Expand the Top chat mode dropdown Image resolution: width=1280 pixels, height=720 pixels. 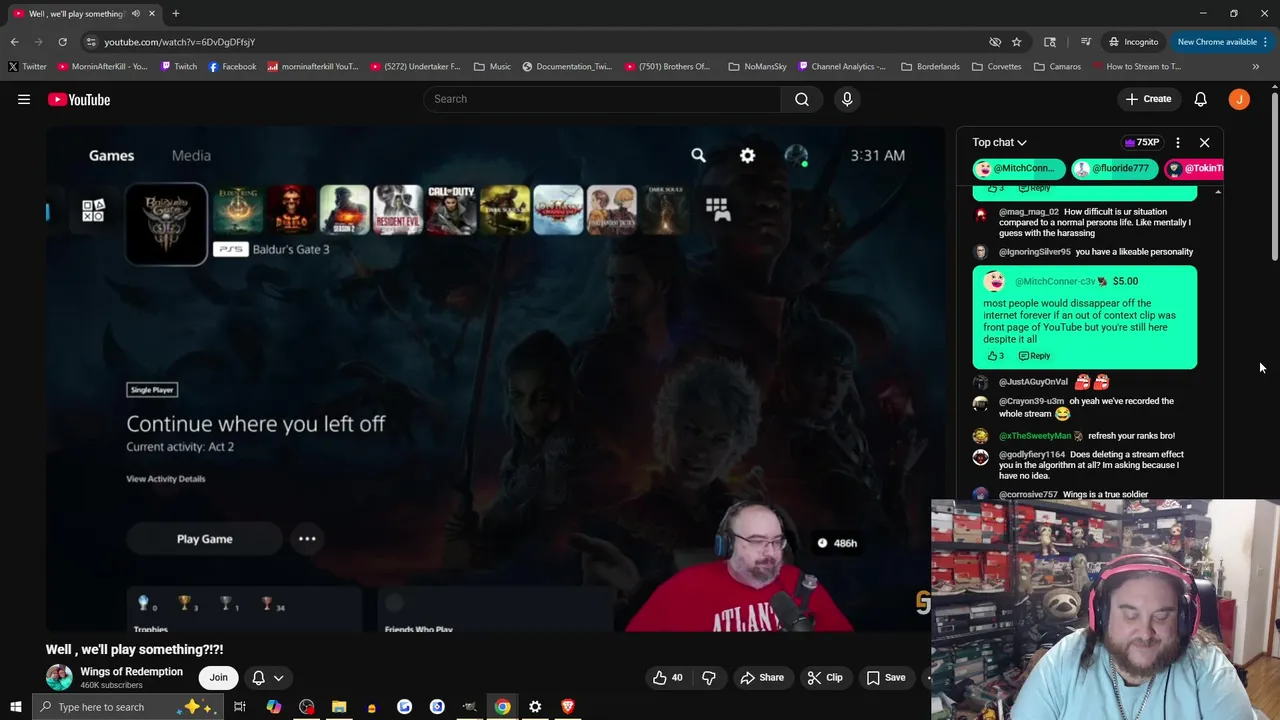[999, 142]
